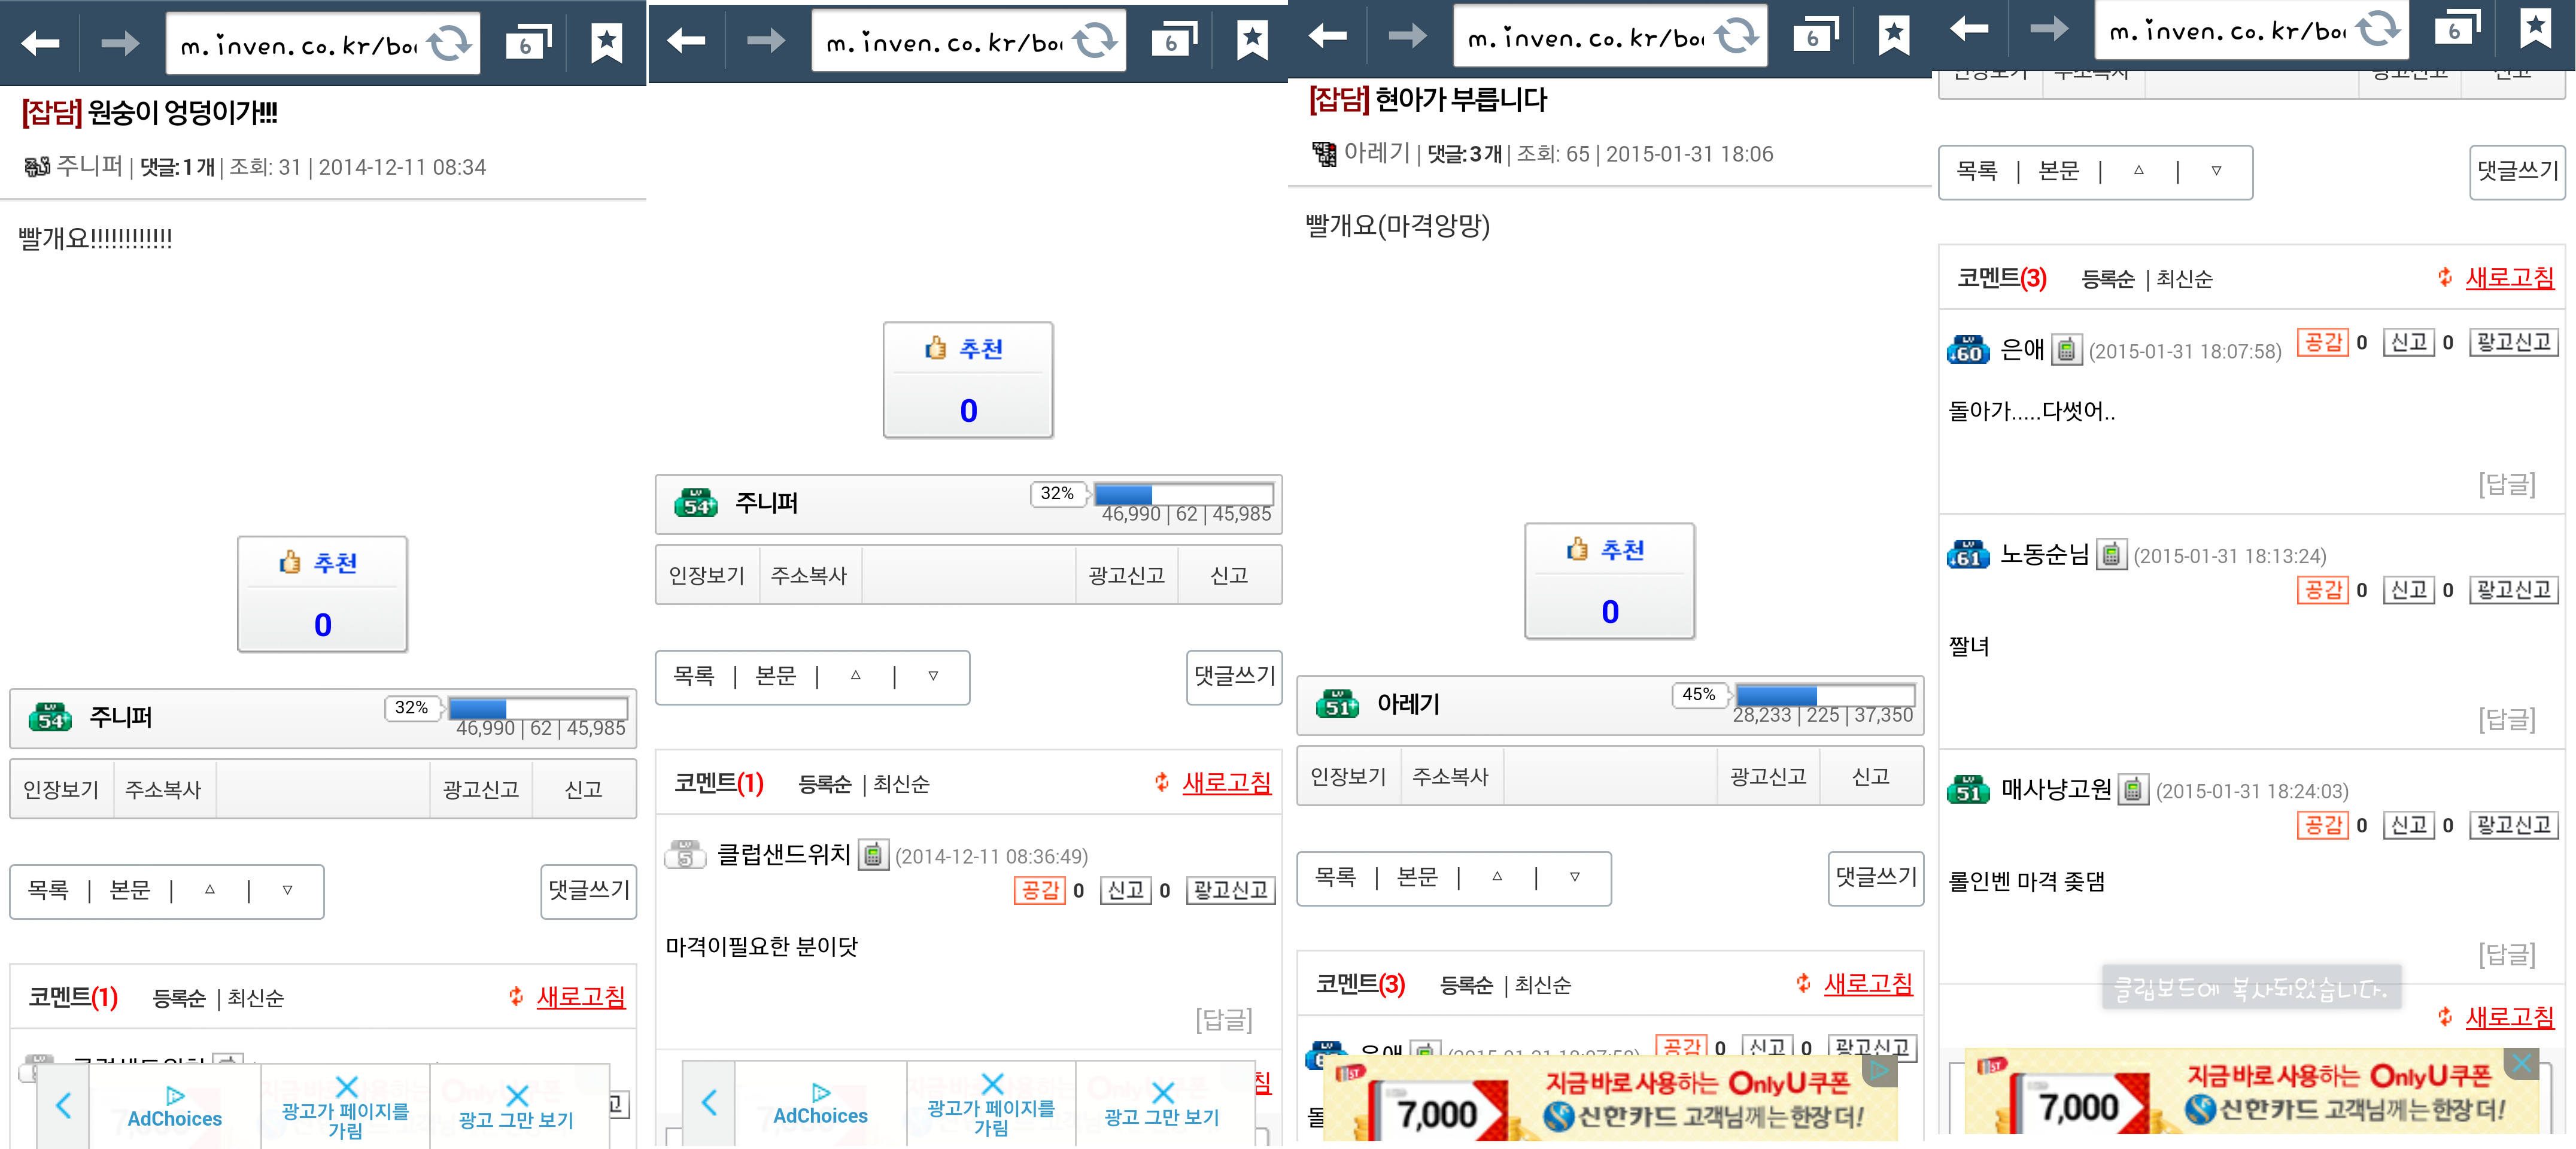Viewport: 2576px width, 1149px height.
Task: Click 공감 on 노동순님's comment
Action: pos(2322,590)
